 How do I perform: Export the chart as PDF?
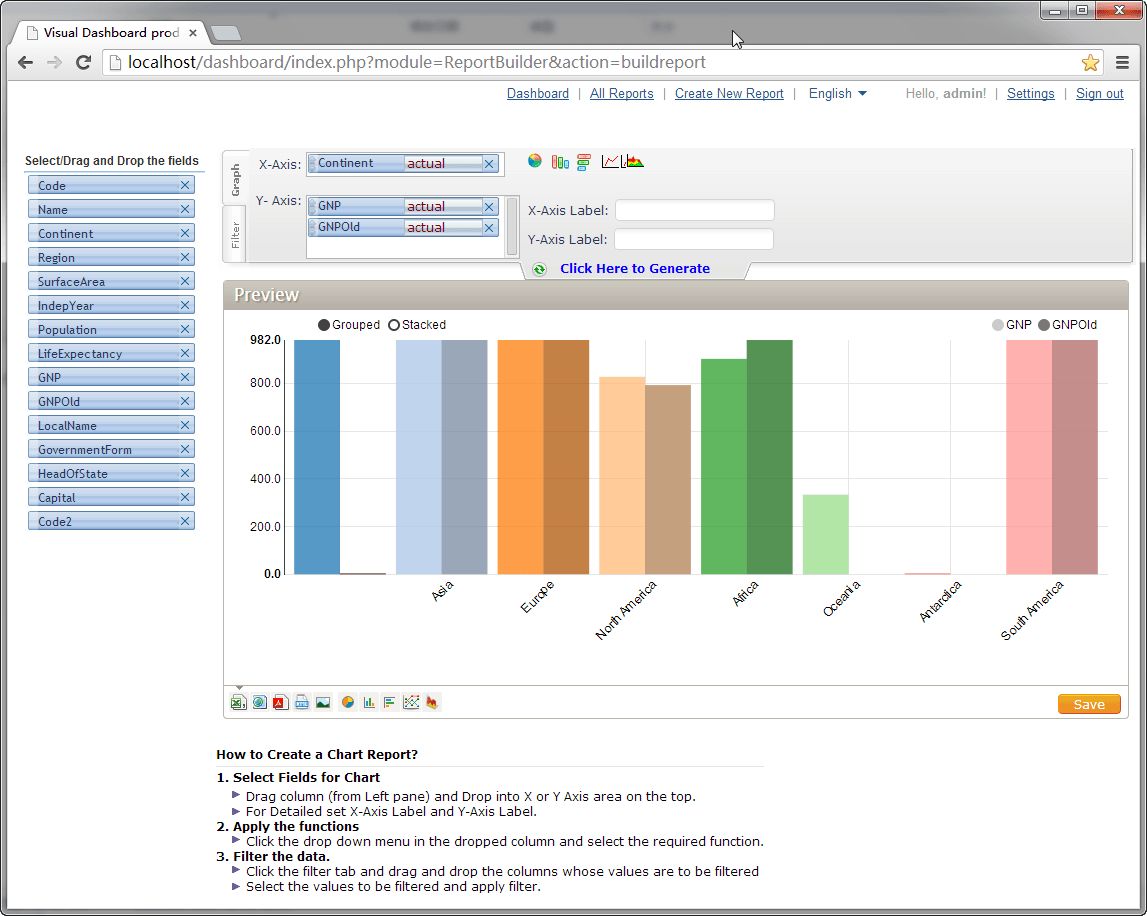click(281, 702)
